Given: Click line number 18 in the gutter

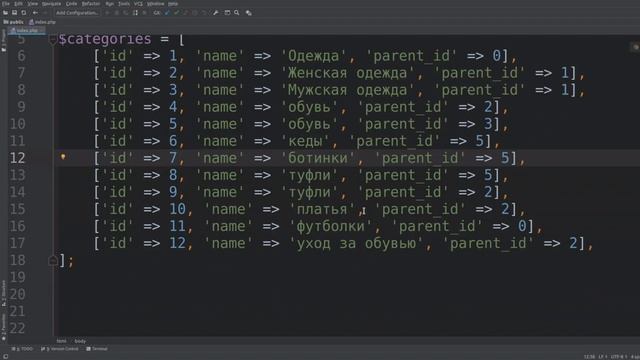Looking at the screenshot, I should tap(18, 260).
